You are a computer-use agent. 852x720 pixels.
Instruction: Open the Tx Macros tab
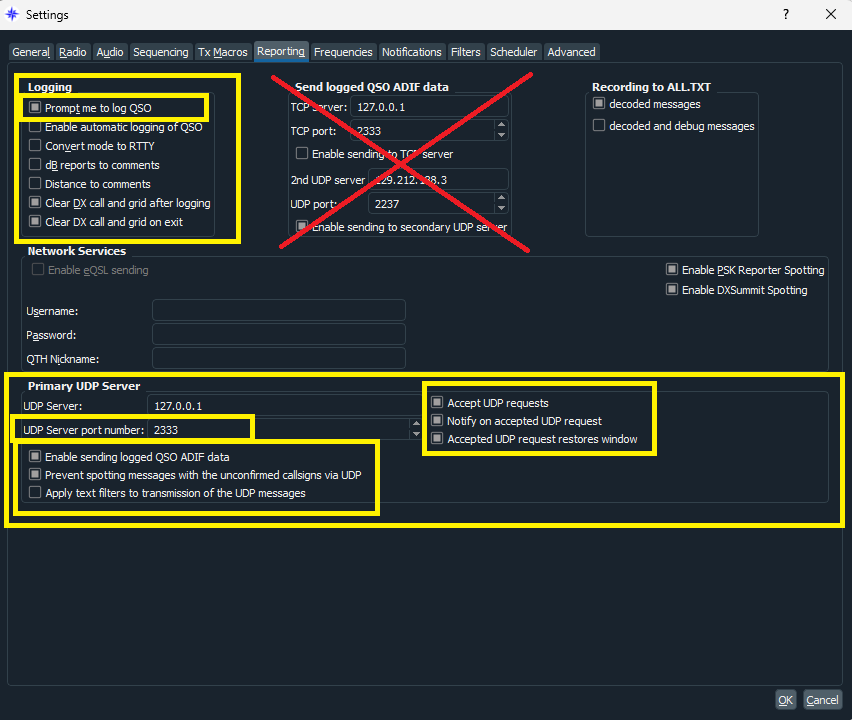pyautogui.click(x=222, y=52)
